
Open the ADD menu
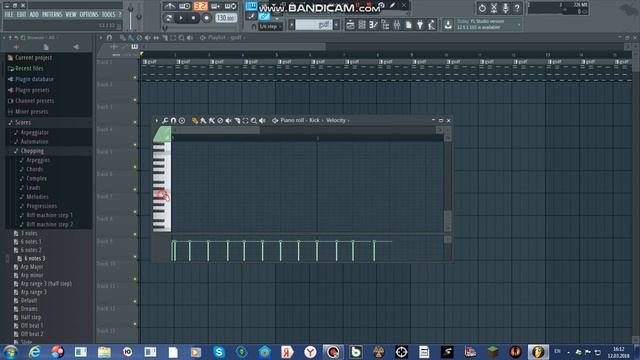(34, 14)
